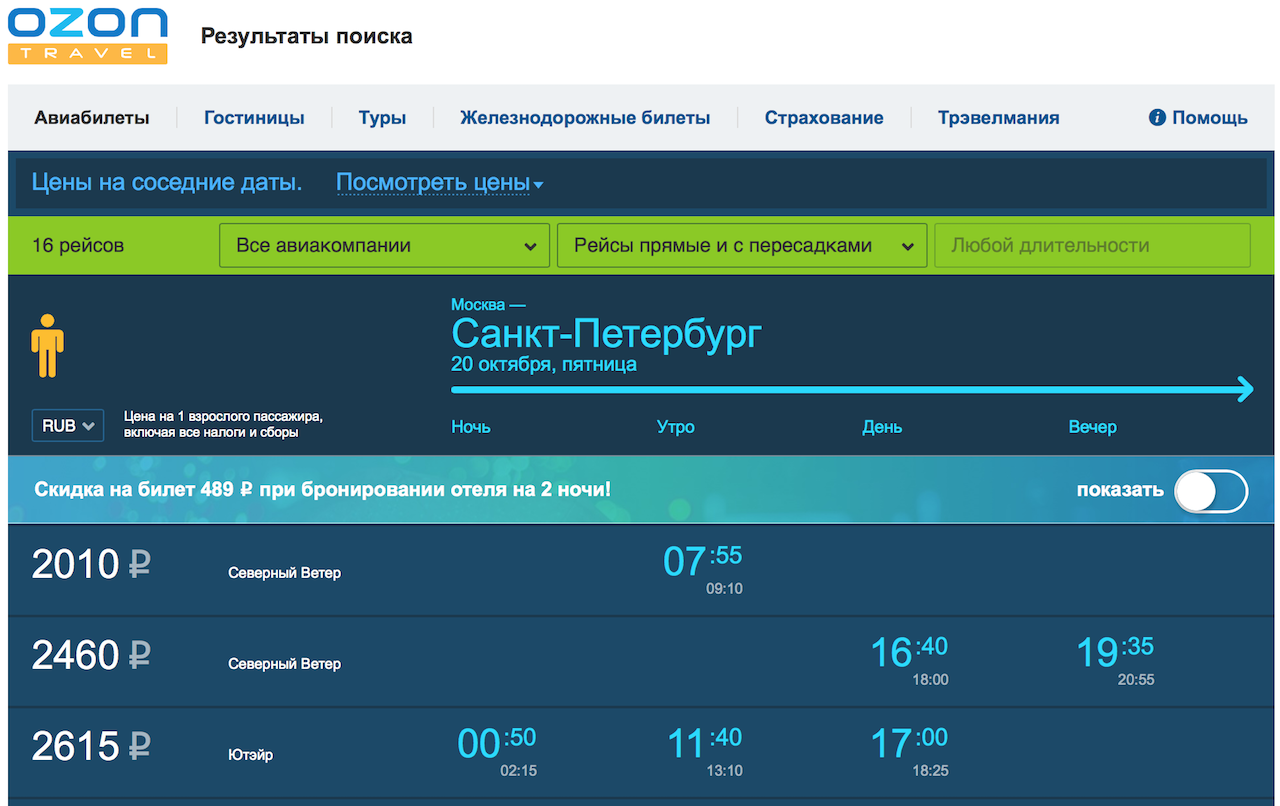Click the '20 октября, пятница' date text
The width and height of the screenshot is (1280, 806).
click(544, 365)
